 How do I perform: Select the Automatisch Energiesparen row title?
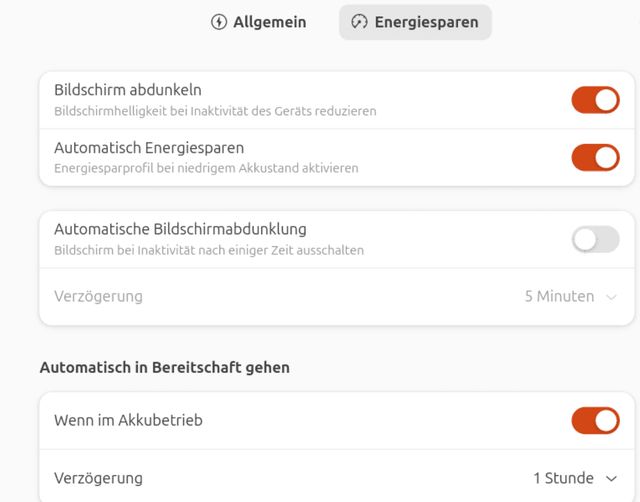click(x=149, y=148)
